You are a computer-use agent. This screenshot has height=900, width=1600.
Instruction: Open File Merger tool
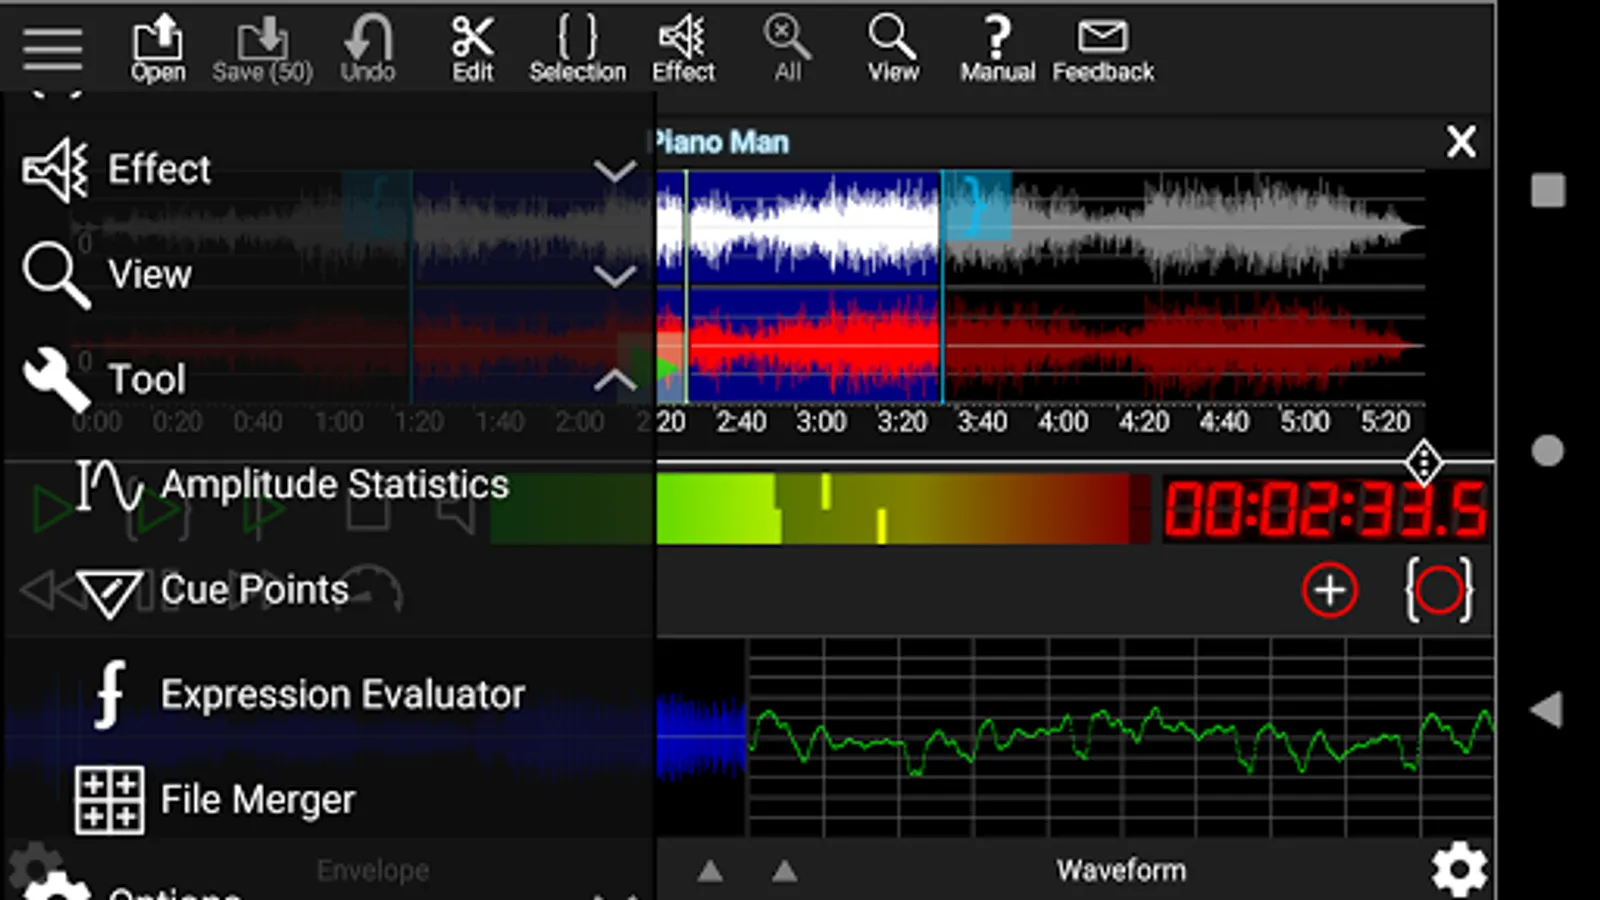click(x=257, y=800)
